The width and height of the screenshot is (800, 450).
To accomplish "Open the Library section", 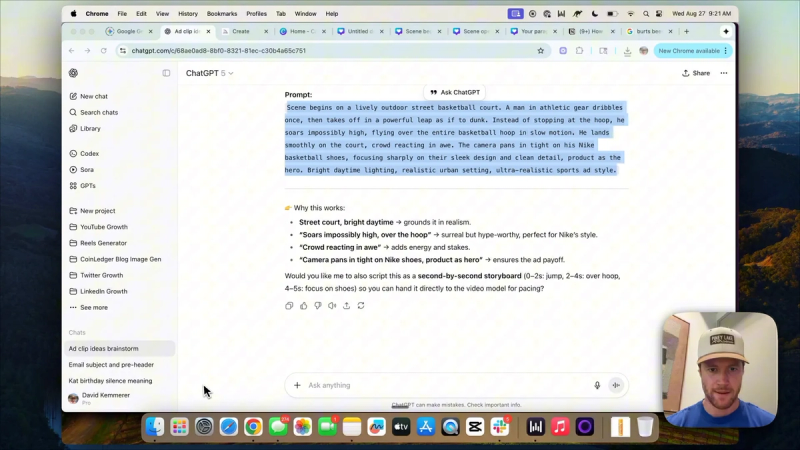I will point(85,129).
